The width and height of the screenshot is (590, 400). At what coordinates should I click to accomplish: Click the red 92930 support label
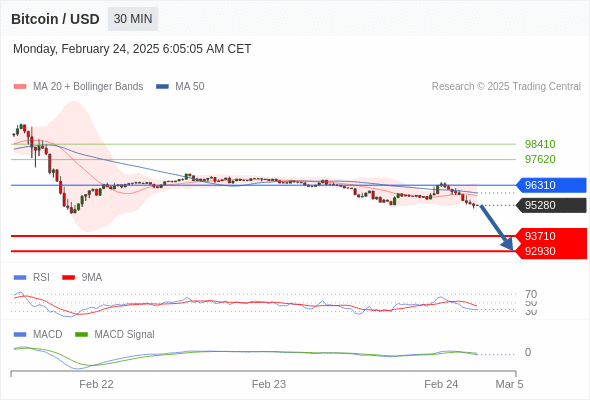[x=551, y=251]
